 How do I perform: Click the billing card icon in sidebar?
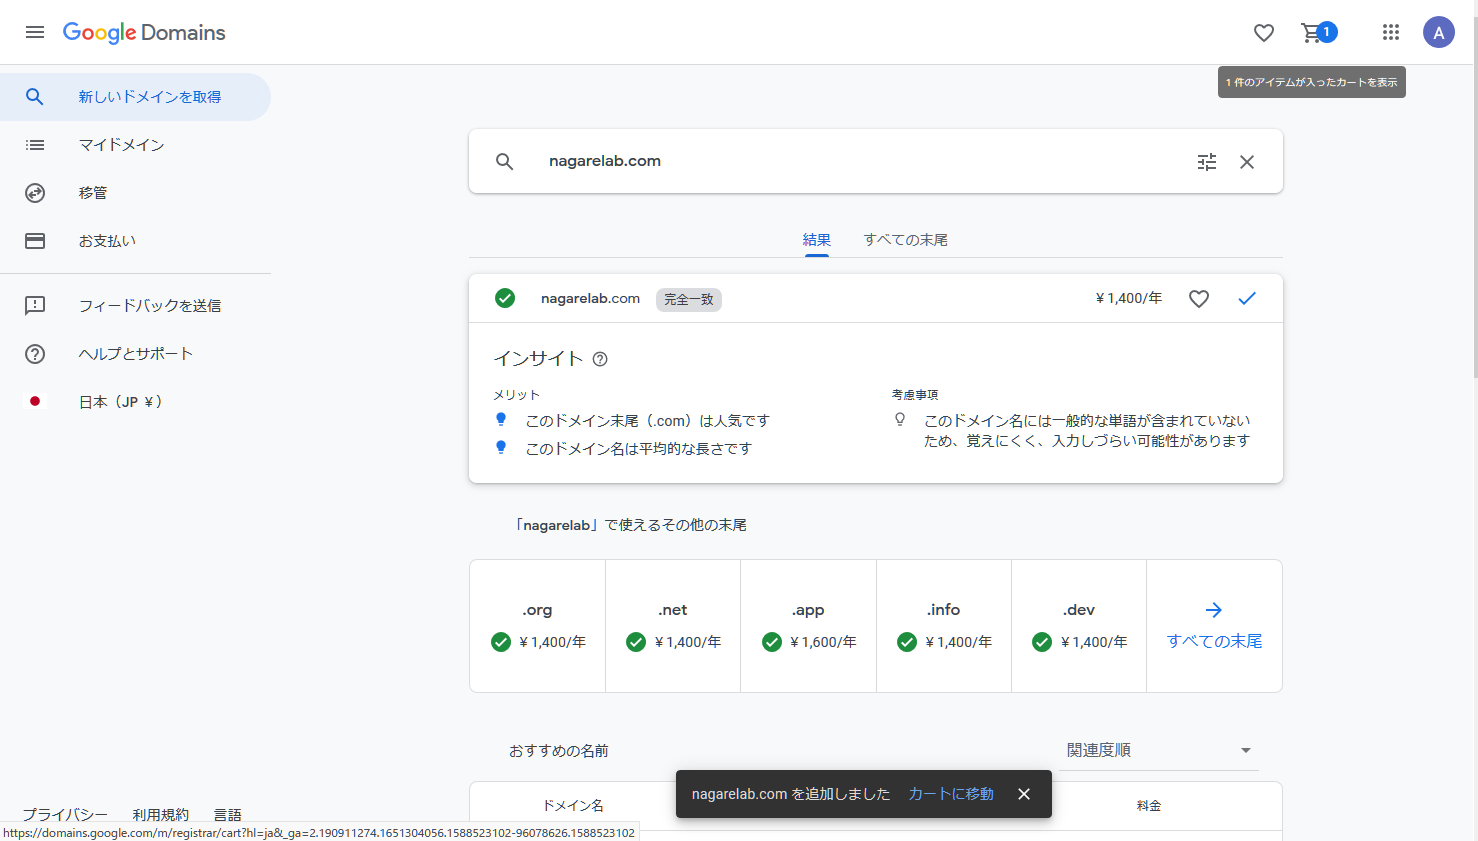pyautogui.click(x=35, y=241)
